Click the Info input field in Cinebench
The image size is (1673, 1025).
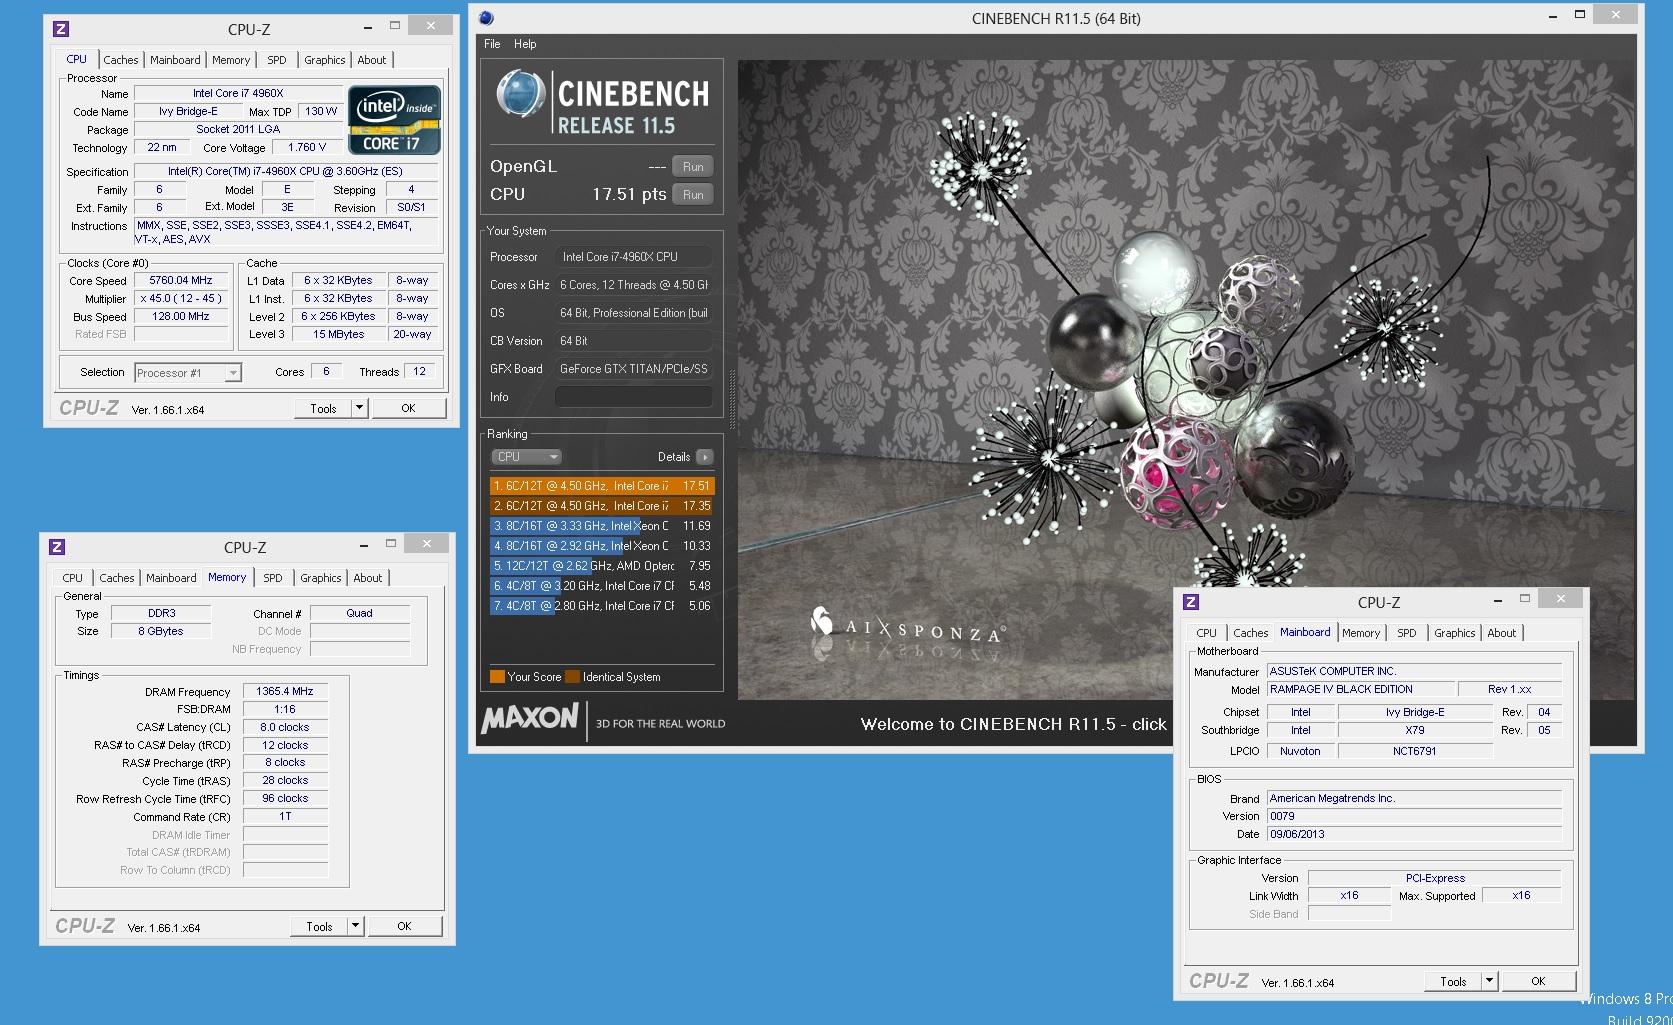coord(634,397)
